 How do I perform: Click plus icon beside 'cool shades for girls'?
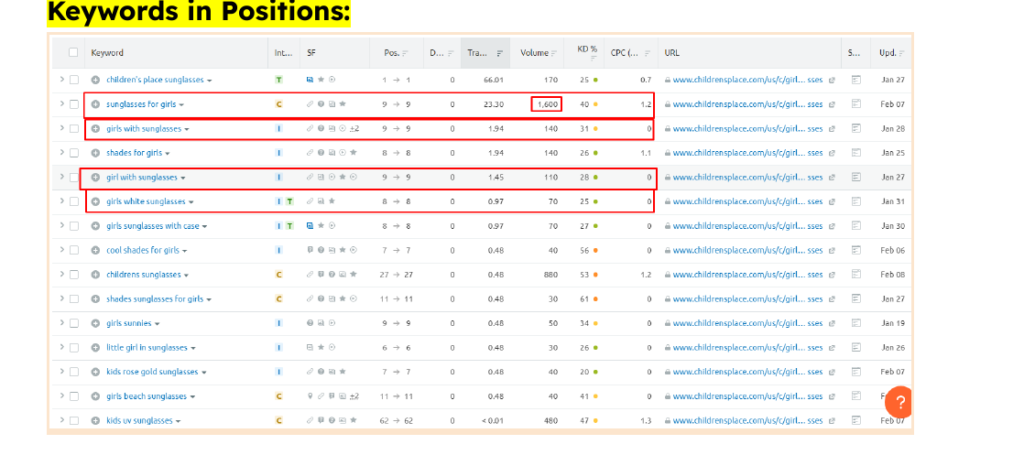(95, 251)
